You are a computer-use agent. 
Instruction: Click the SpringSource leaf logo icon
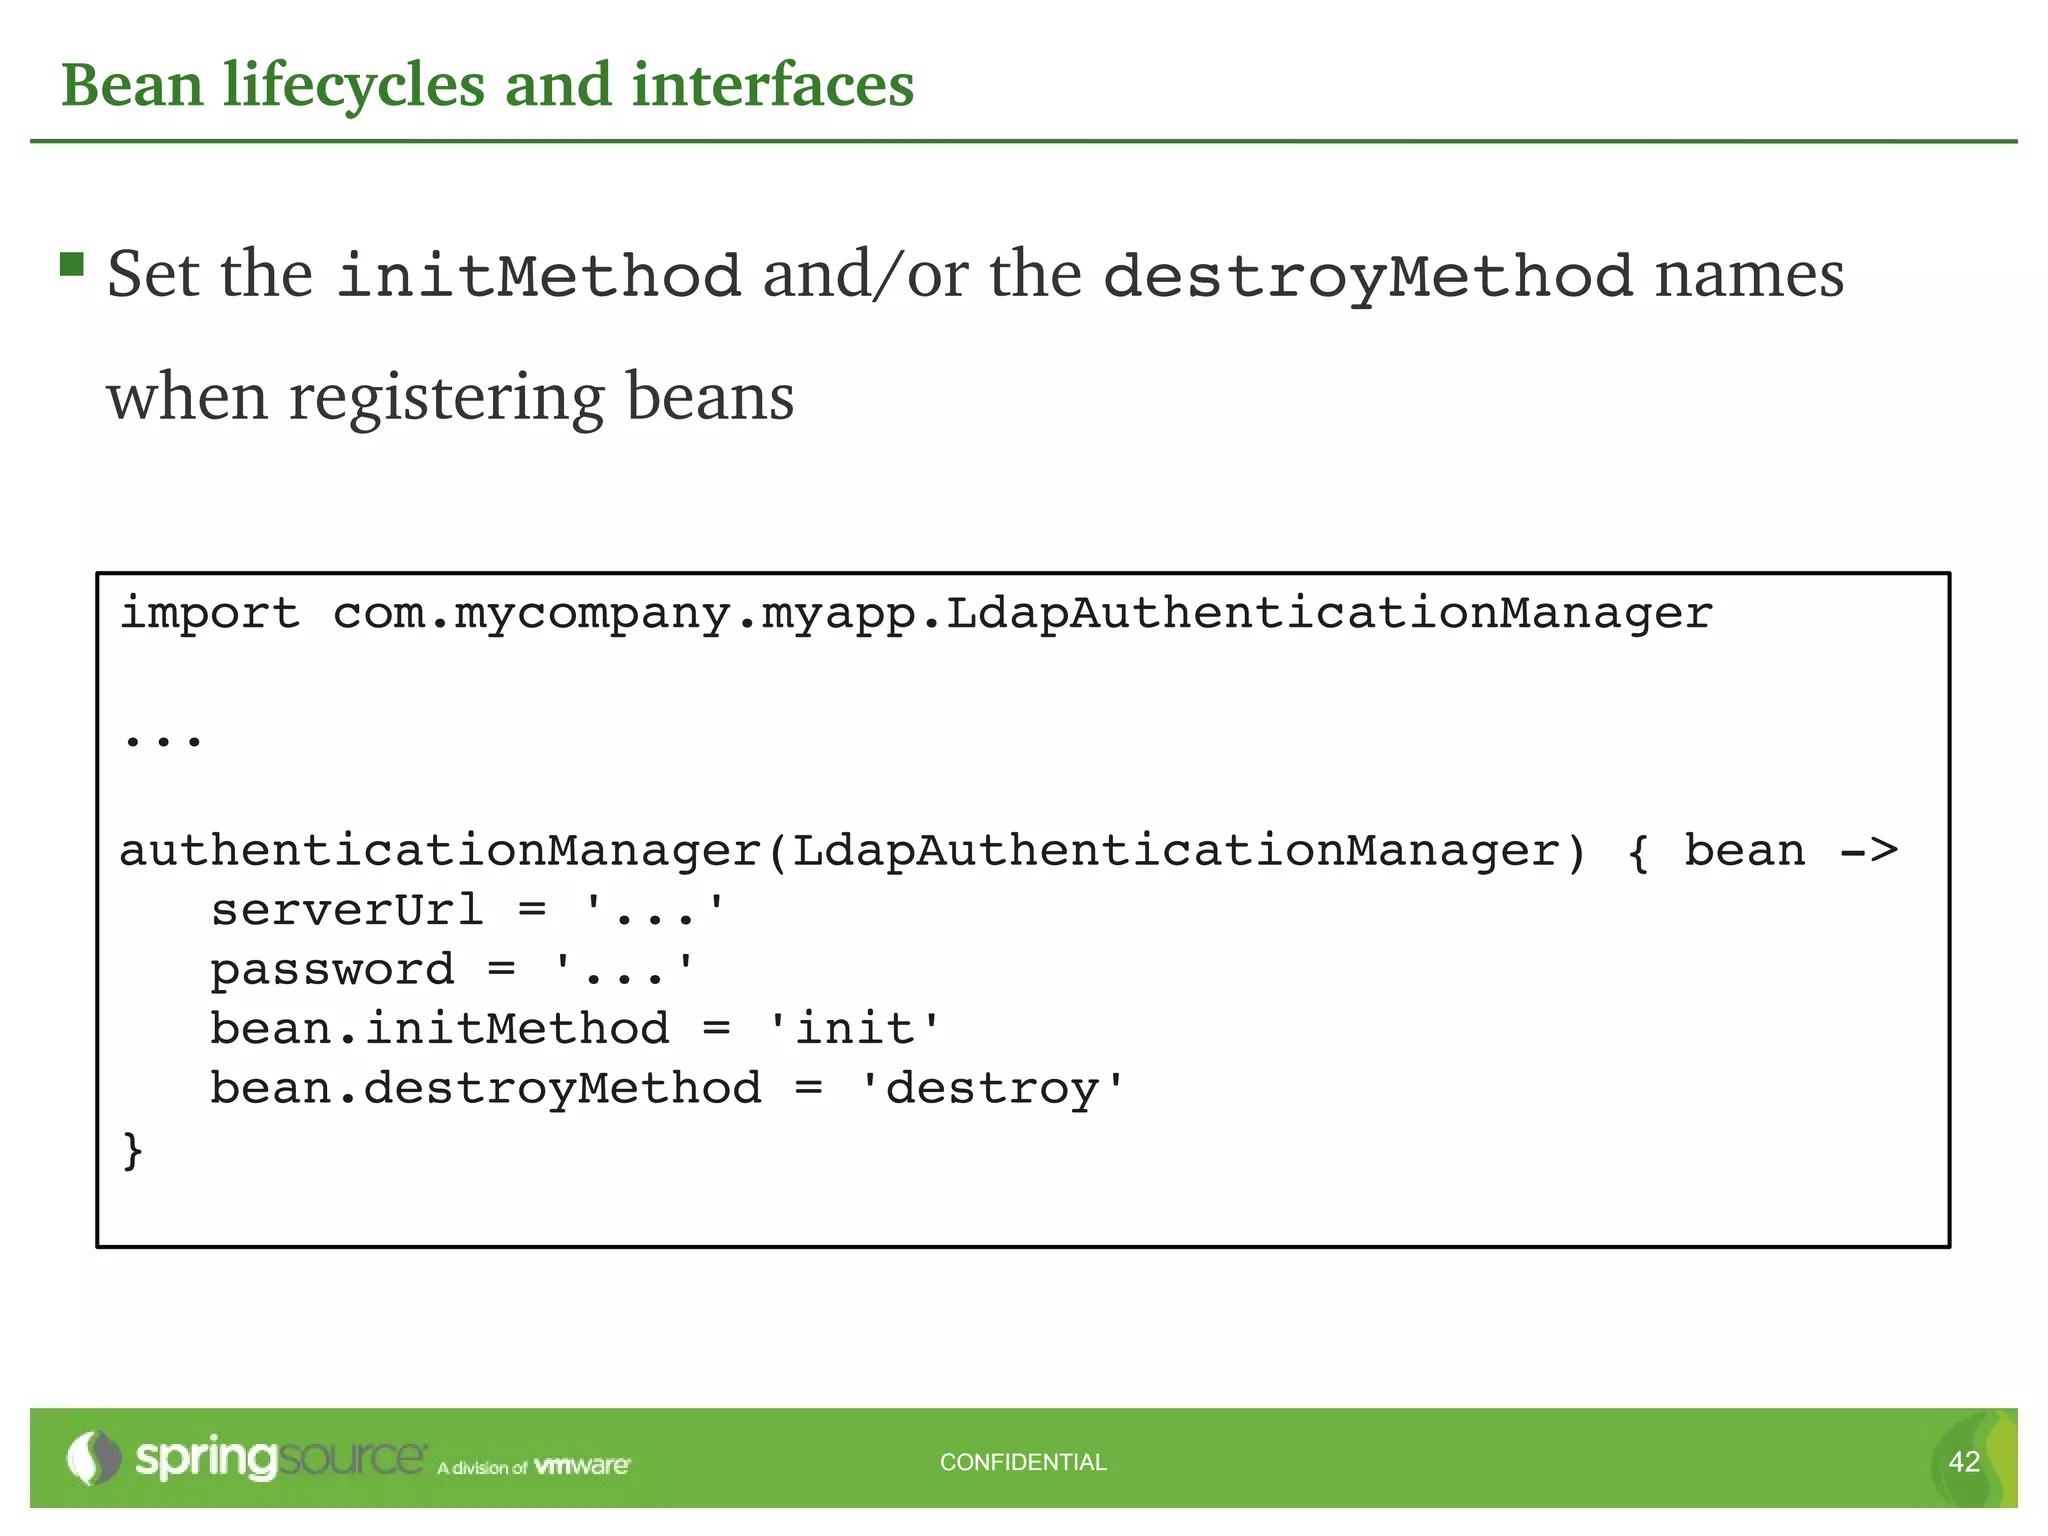pyautogui.click(x=93, y=1458)
